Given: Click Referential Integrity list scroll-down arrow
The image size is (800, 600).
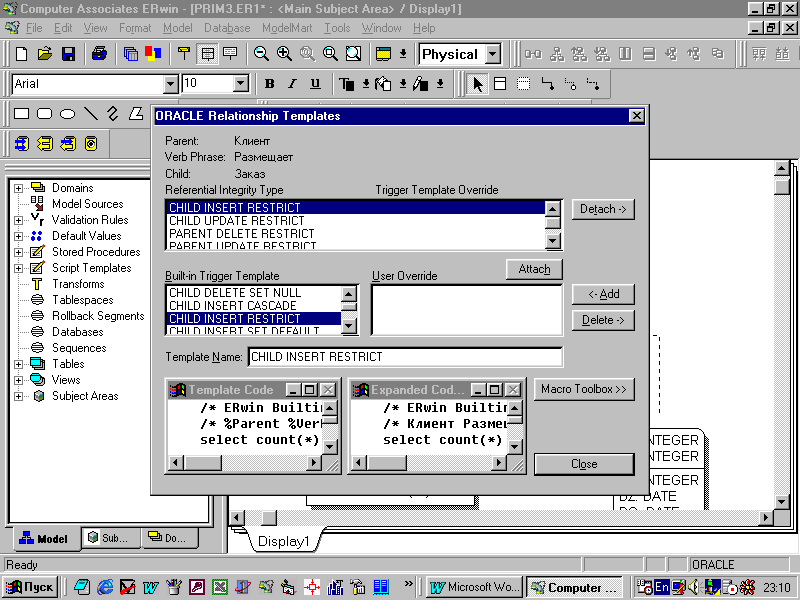Looking at the screenshot, I should click(x=553, y=240).
